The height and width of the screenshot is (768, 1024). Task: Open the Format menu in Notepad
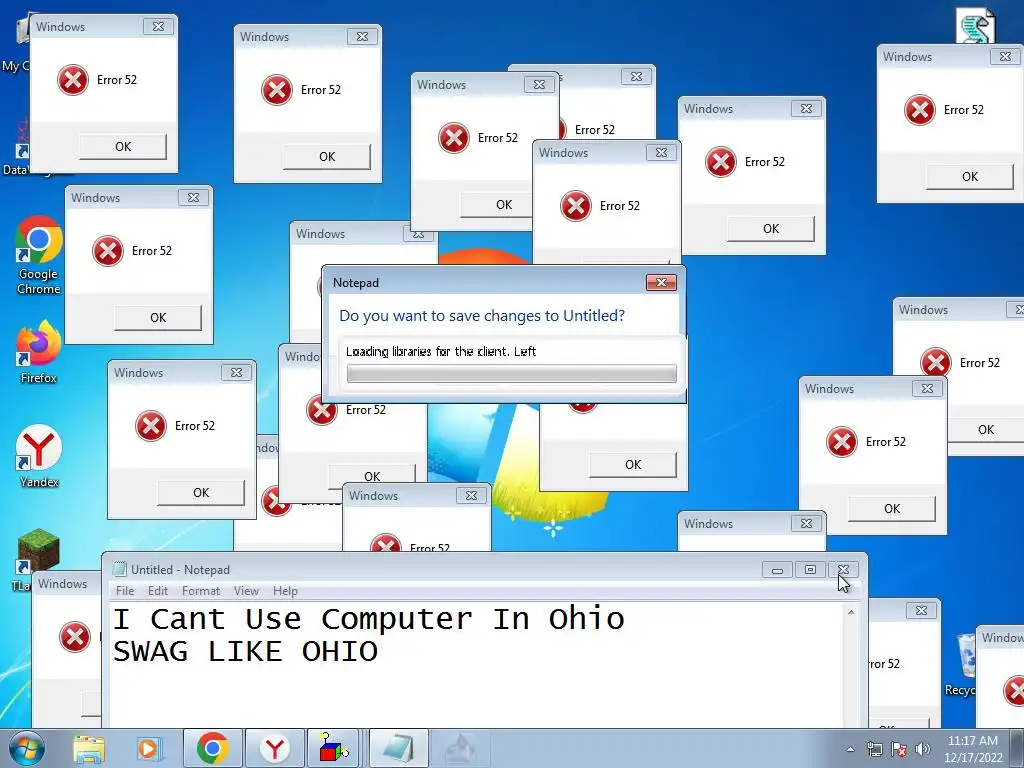click(200, 591)
